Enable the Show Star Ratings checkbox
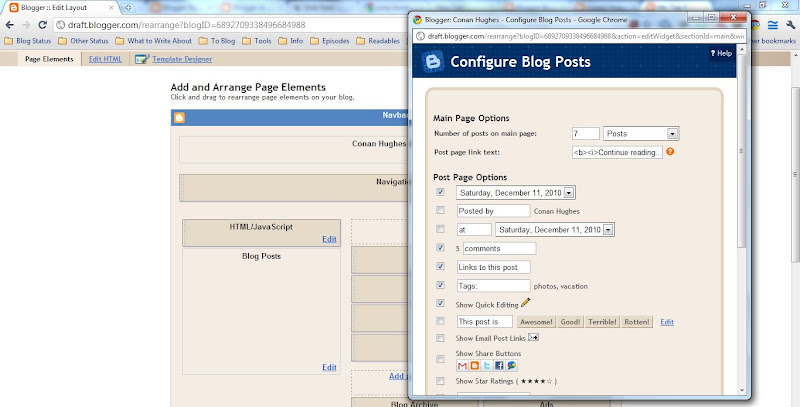The image size is (800, 407). coord(440,381)
